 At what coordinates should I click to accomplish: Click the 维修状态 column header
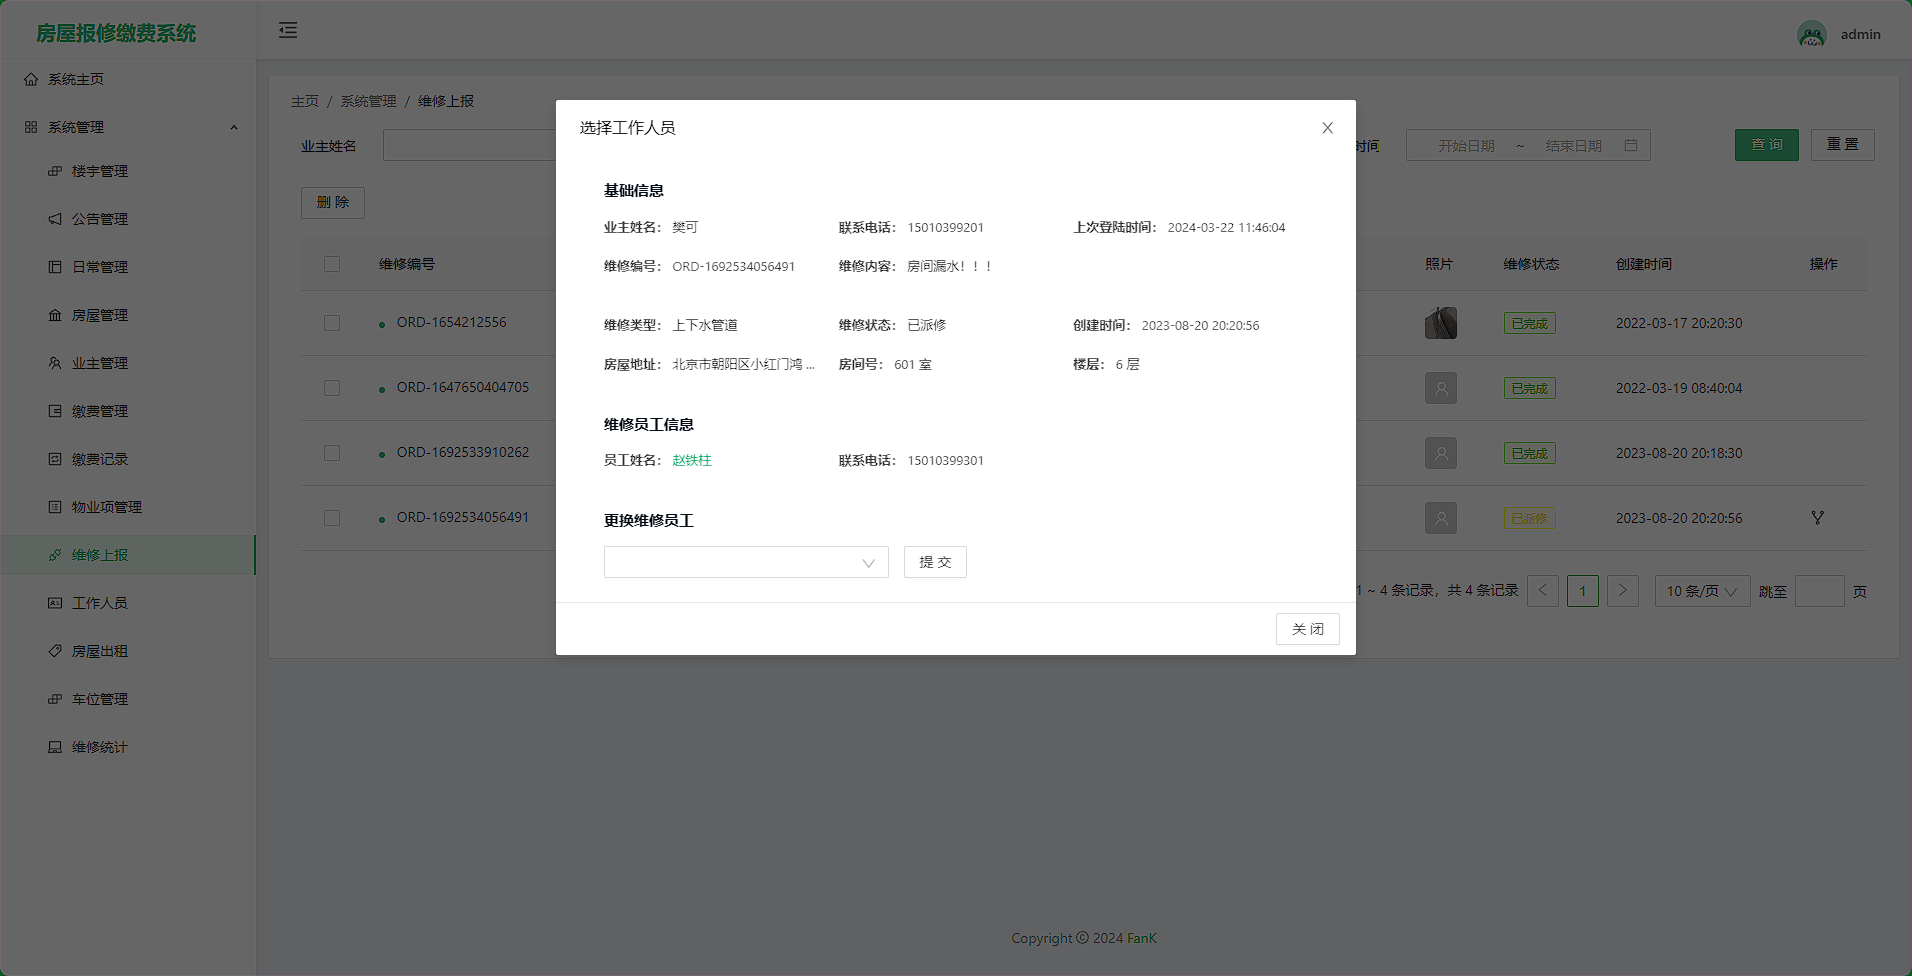tap(1531, 264)
